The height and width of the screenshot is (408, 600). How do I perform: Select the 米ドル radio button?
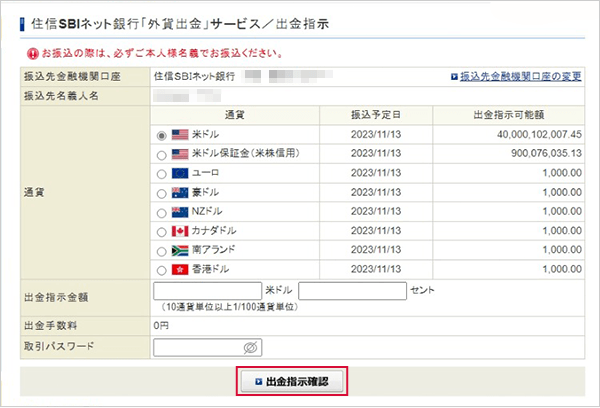tap(162, 135)
